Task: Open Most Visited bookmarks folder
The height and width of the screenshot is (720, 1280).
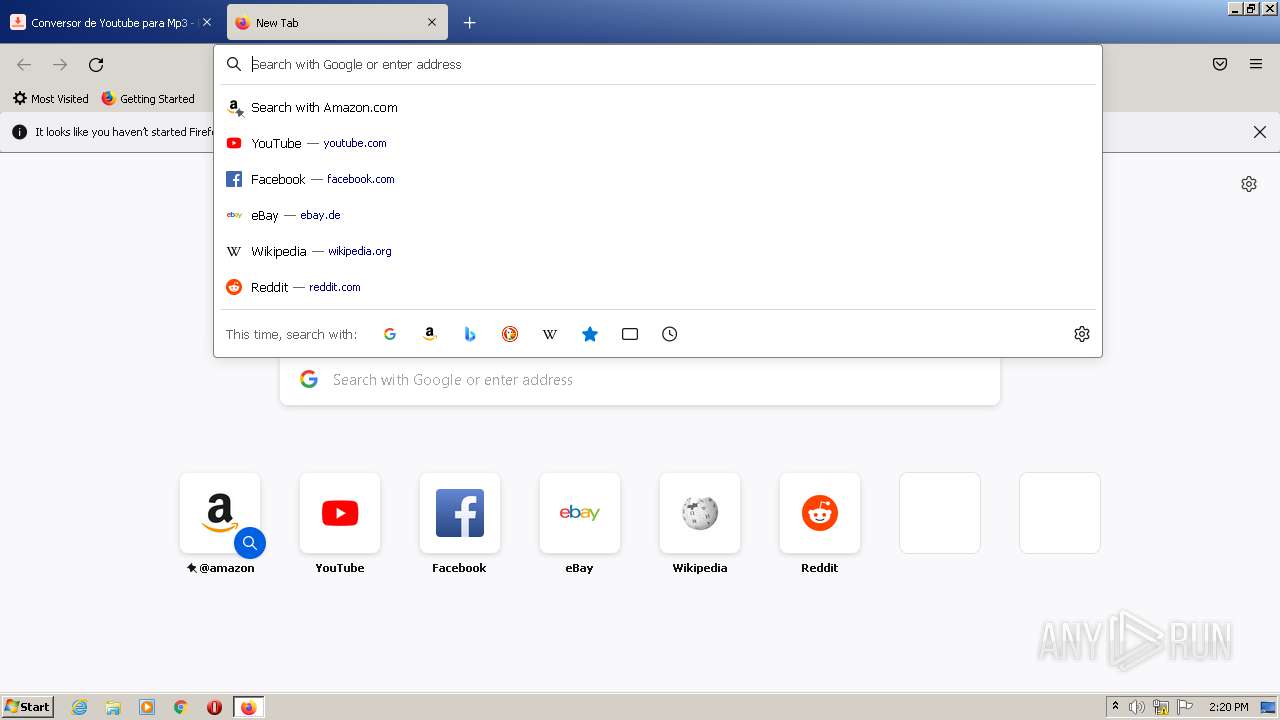Action: (51, 98)
